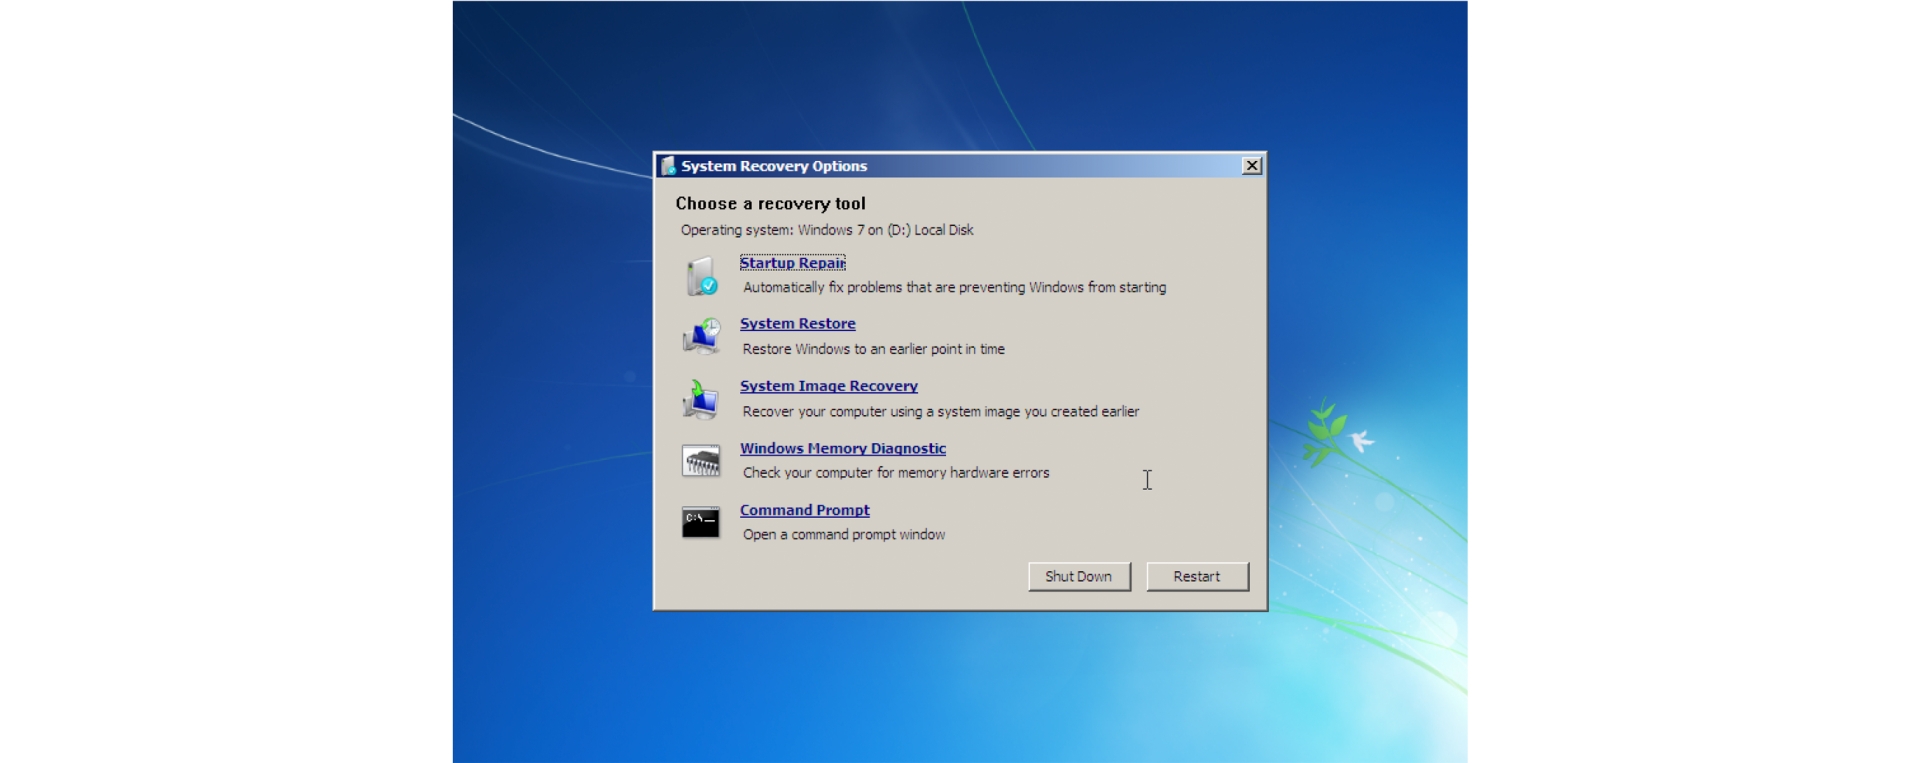Click the "Choose a recovery tool" heading
The width and height of the screenshot is (1920, 763).
click(x=770, y=204)
